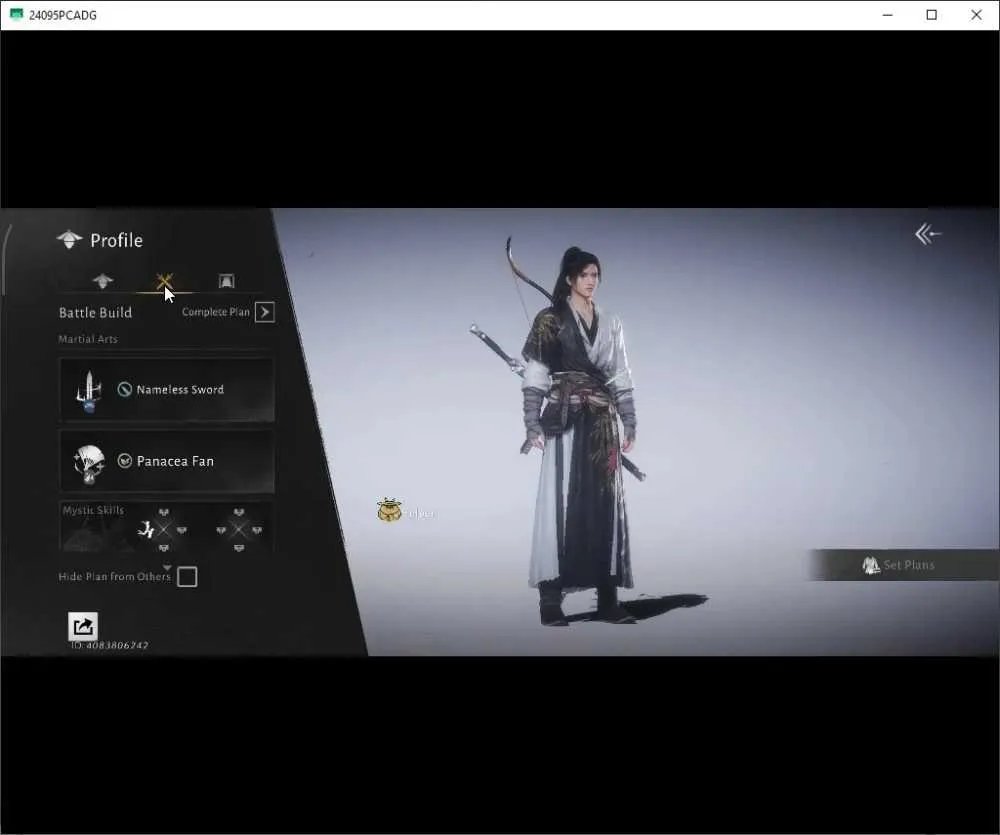This screenshot has width=1000, height=835.
Task: Select the equipped Mystic Skill slot icon
Action: click(147, 529)
